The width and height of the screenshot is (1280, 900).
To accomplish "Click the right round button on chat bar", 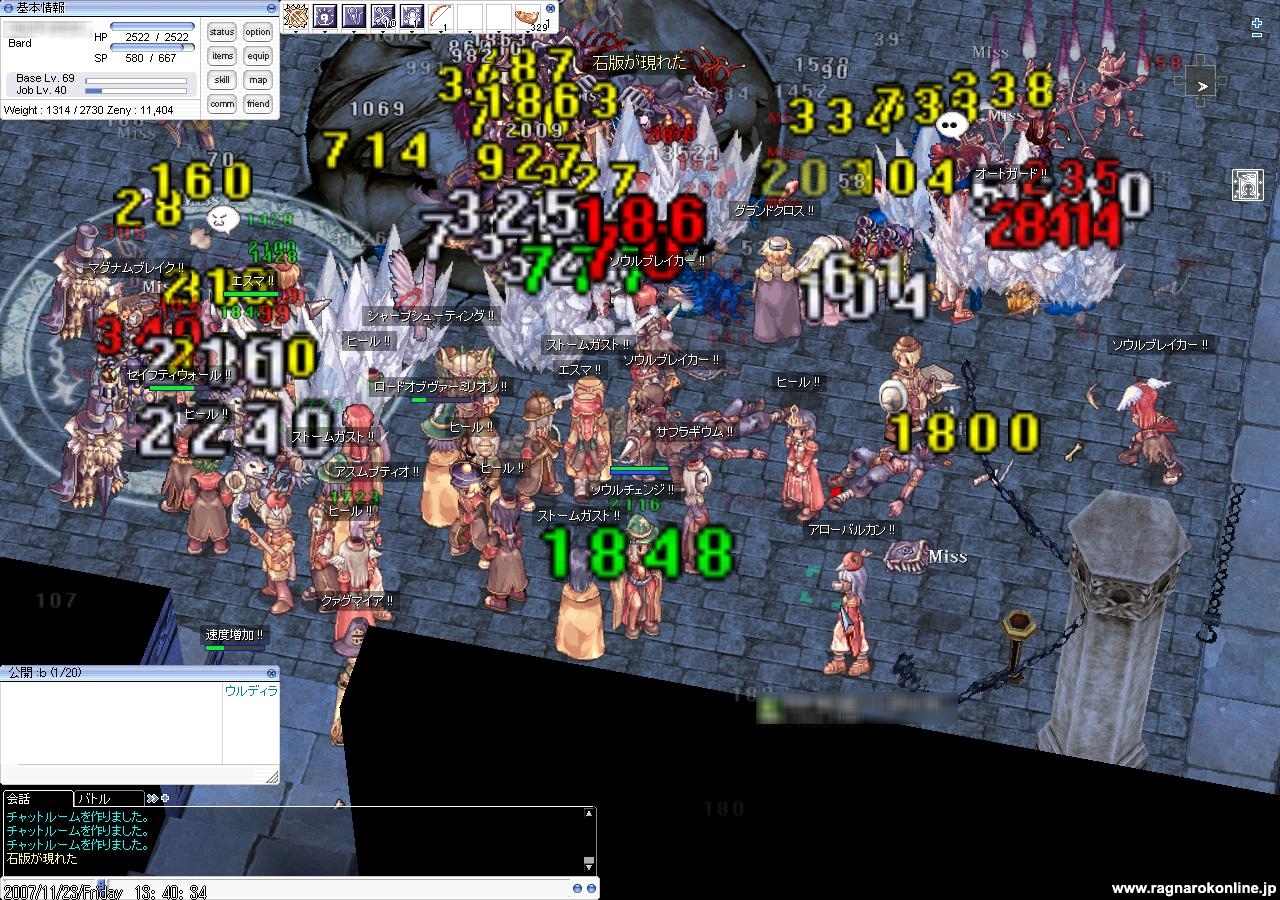I will (591, 888).
